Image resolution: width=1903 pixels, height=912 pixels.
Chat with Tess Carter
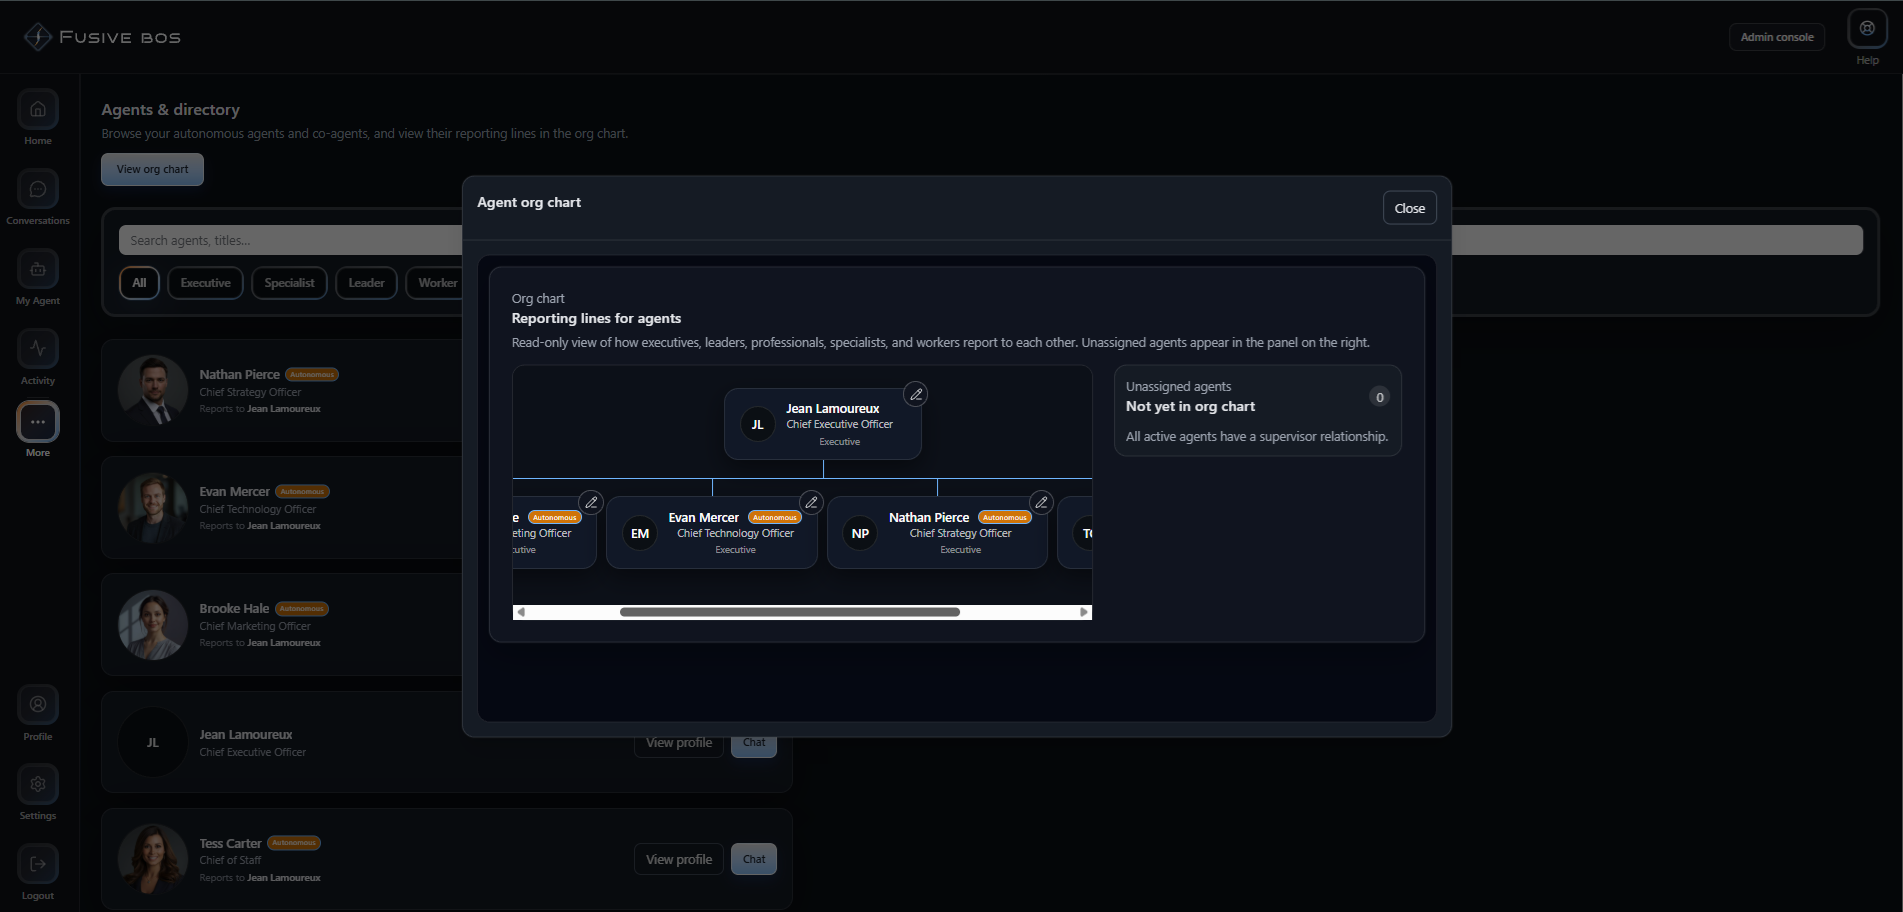click(754, 859)
